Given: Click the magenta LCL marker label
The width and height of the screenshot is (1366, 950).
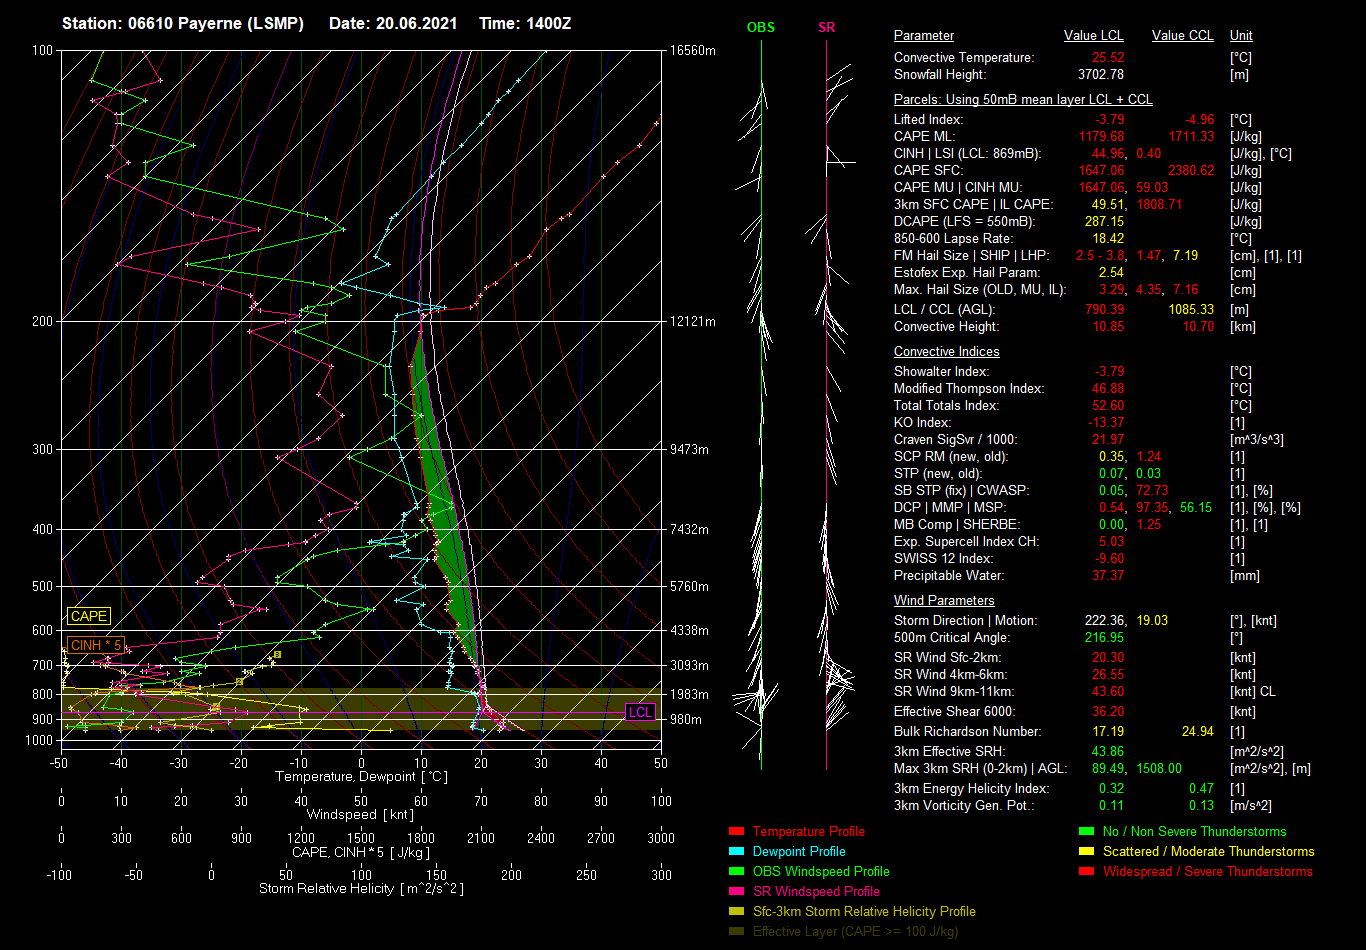Looking at the screenshot, I should pos(639,713).
